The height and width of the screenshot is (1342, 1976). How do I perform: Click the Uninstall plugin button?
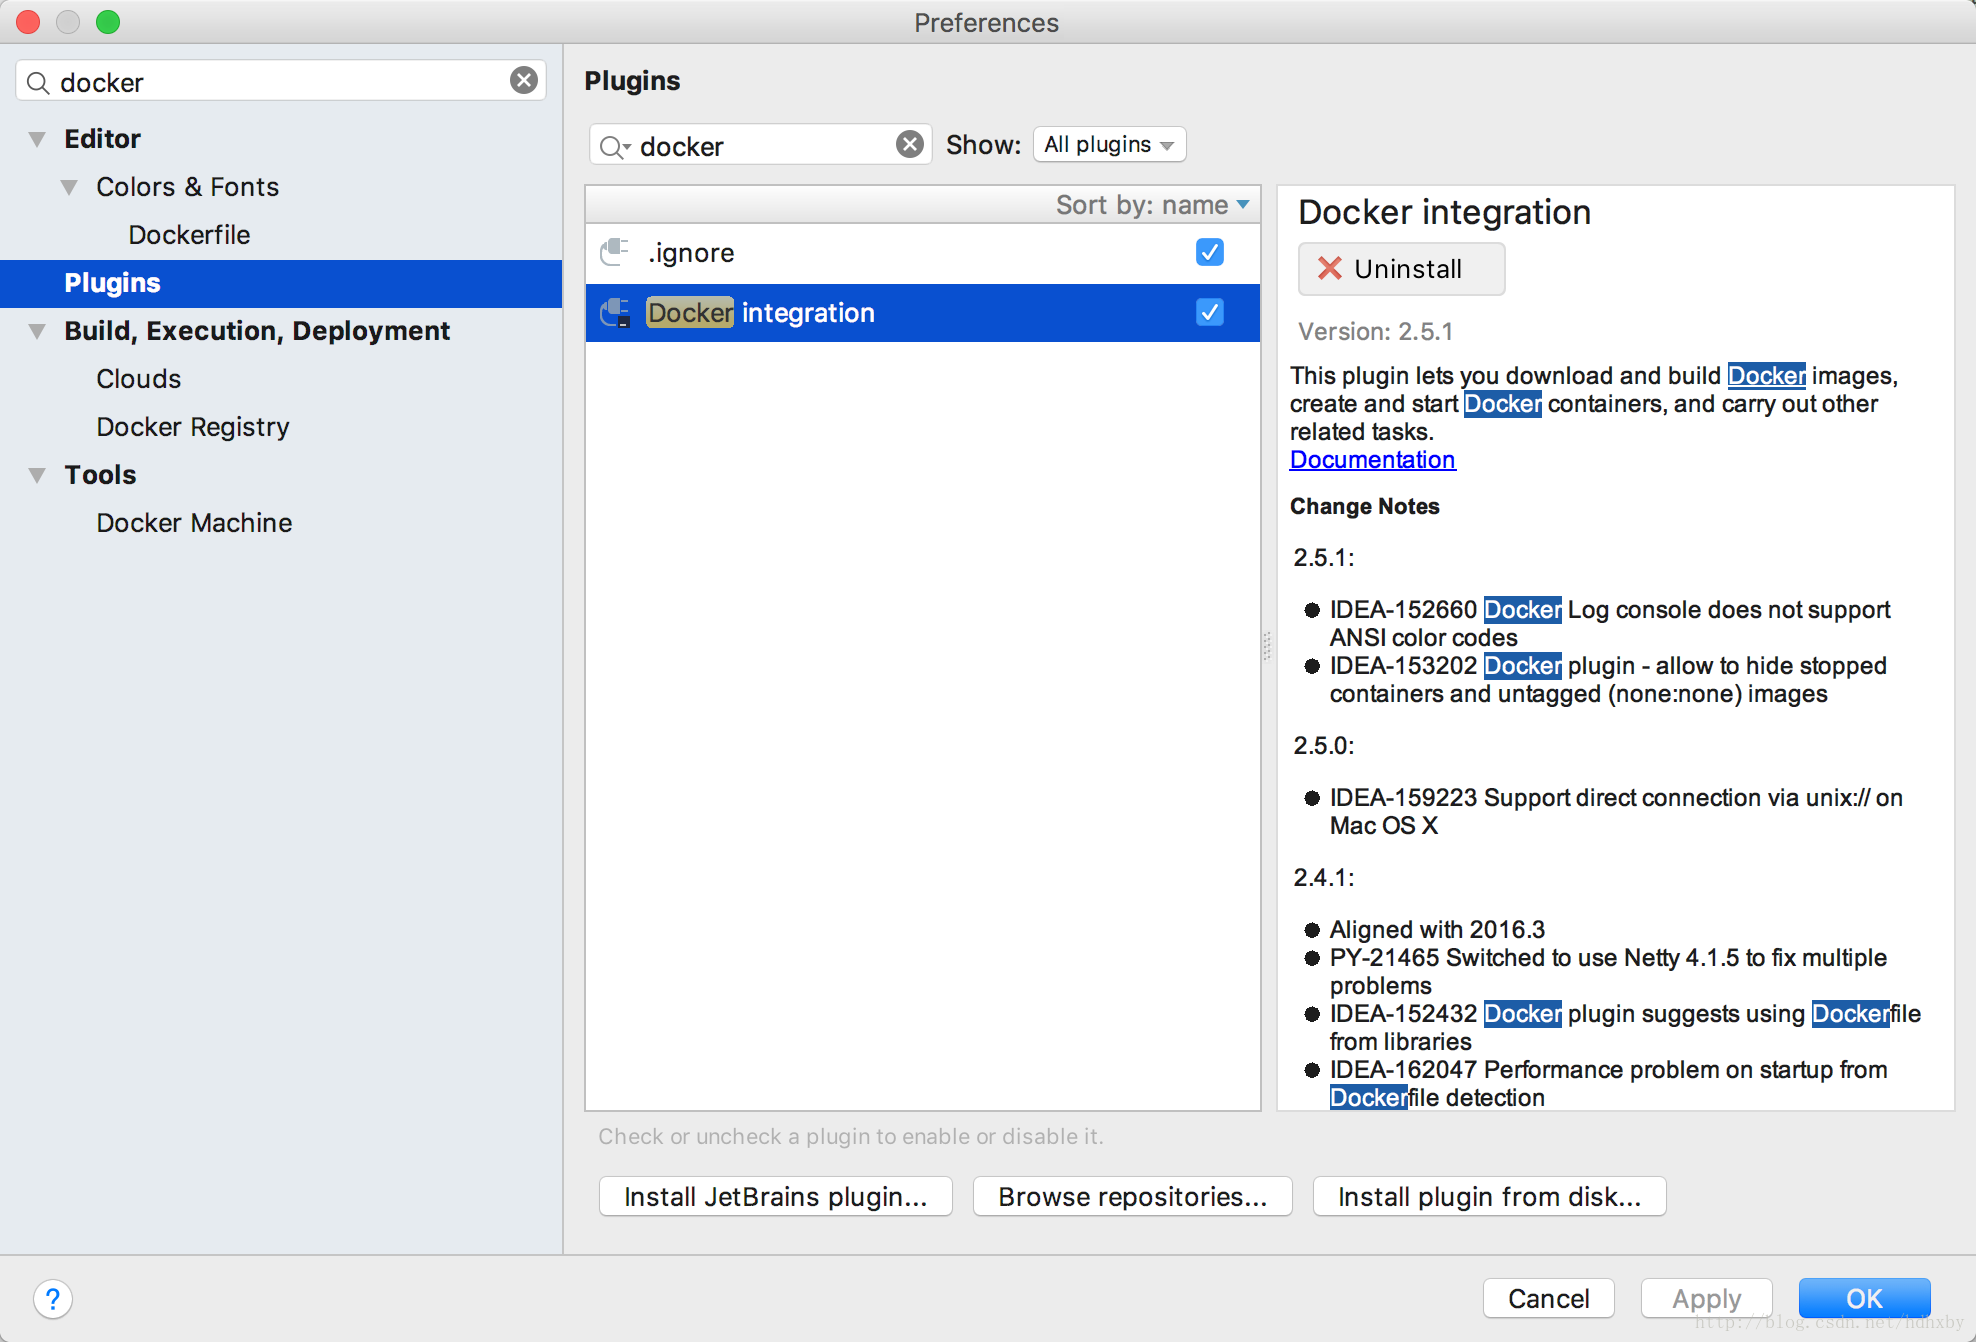coord(1401,269)
